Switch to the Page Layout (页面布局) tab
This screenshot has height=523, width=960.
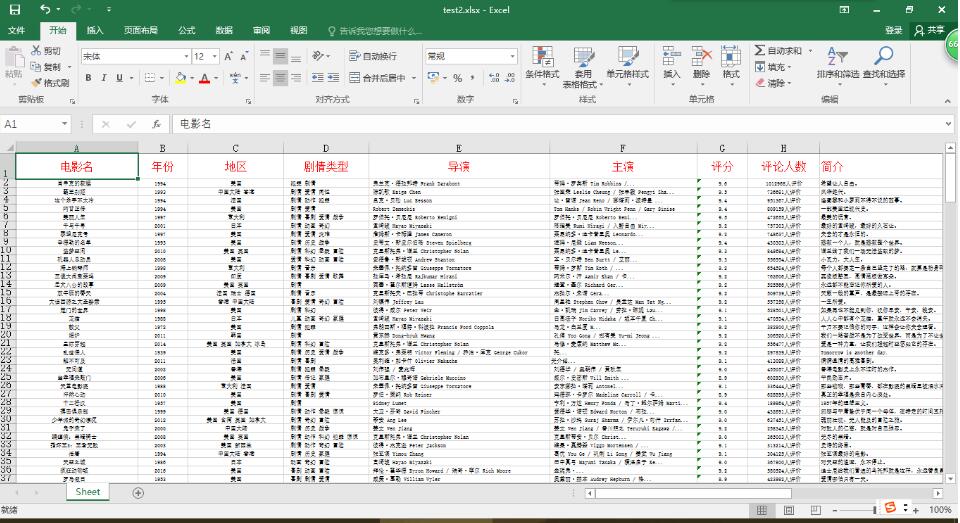141,31
